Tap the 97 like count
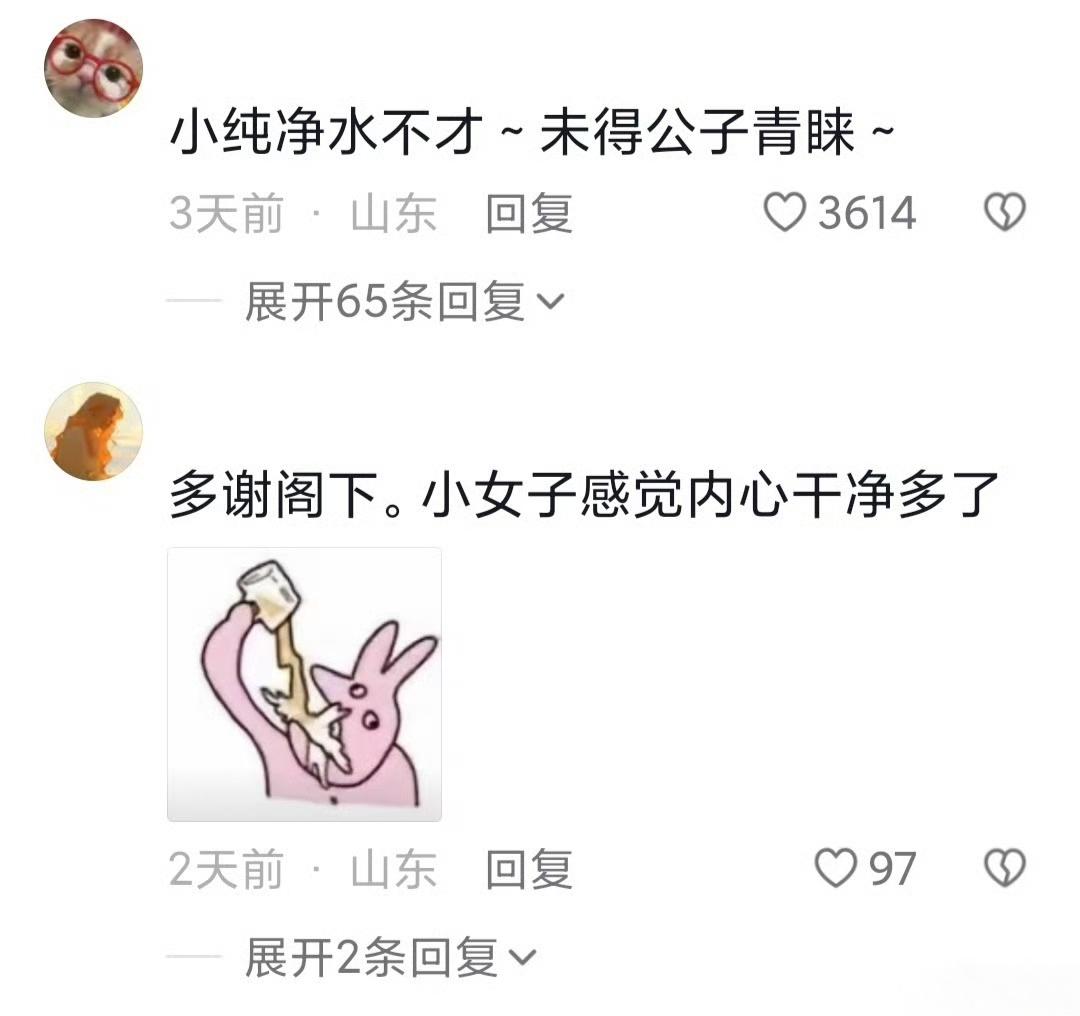1080x1016 pixels. [892, 869]
